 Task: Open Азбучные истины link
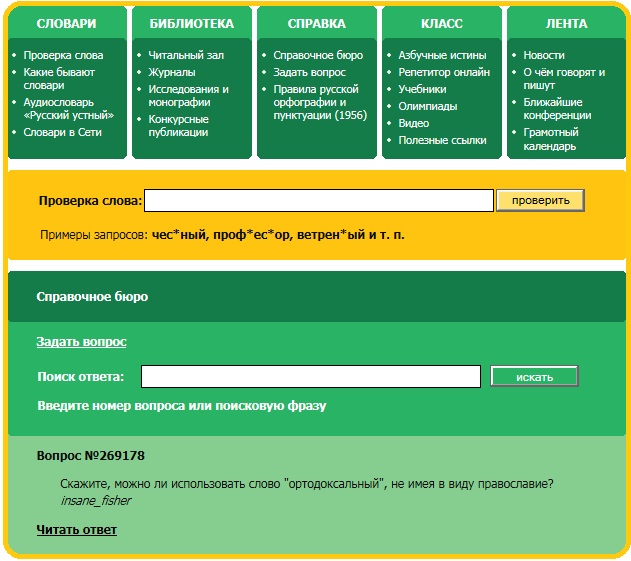[442, 55]
